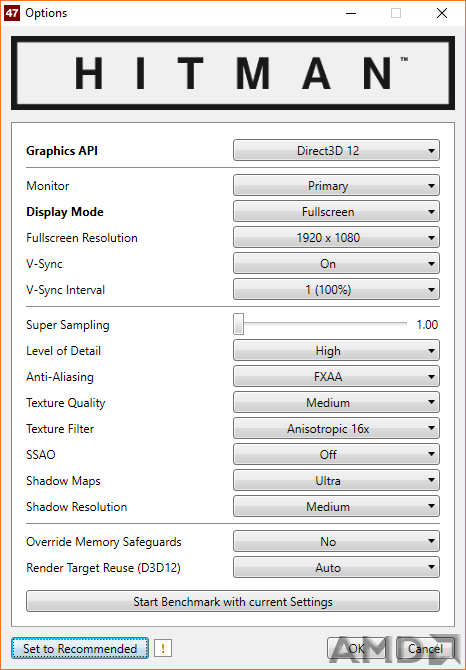
Task: Open the Anti-Aliasing FXAA dropdown
Action: [x=336, y=377]
